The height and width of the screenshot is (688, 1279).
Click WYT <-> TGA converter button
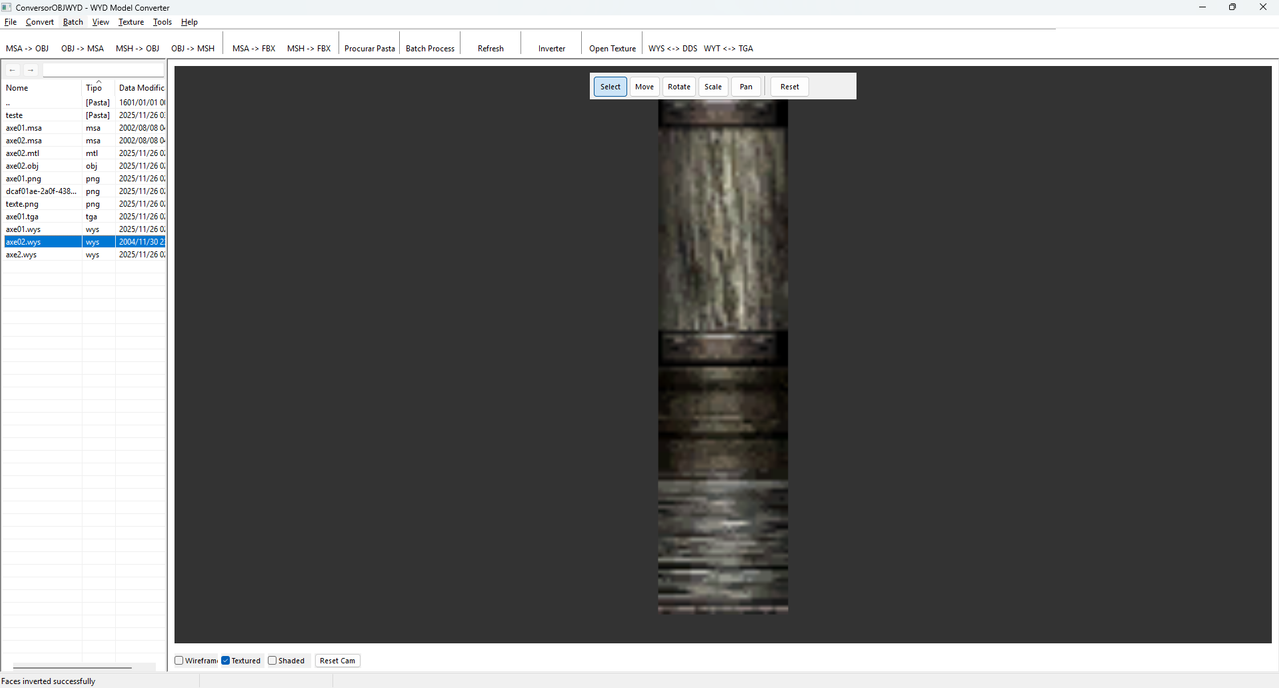coord(728,48)
